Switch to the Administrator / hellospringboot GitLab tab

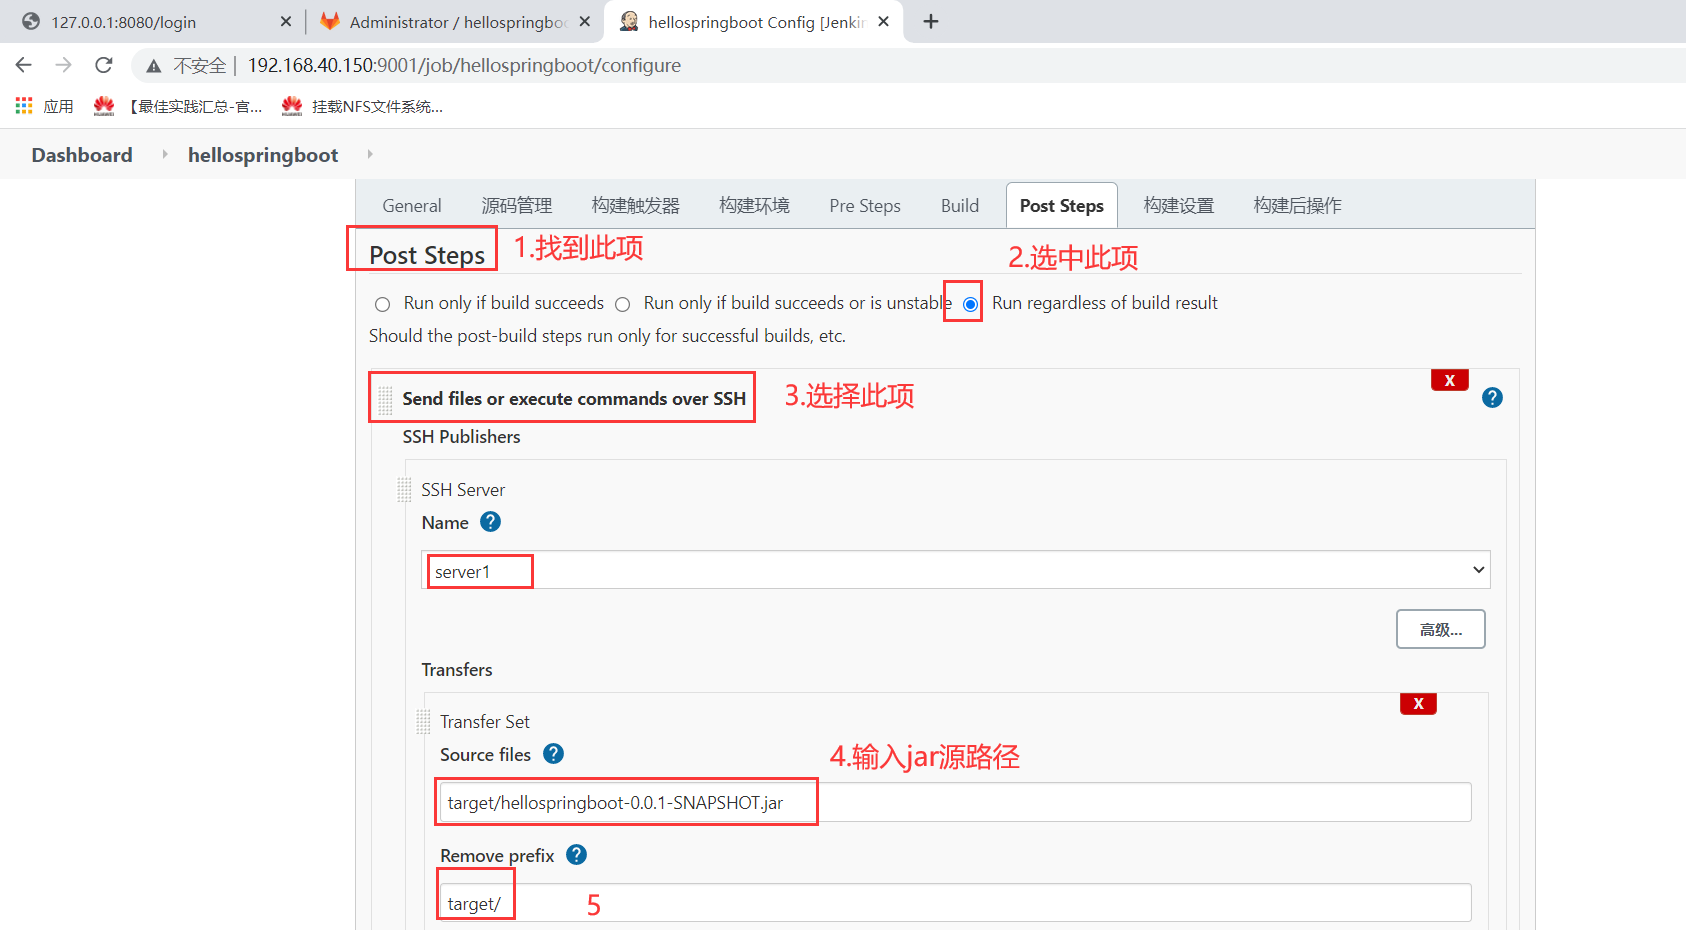(x=455, y=21)
